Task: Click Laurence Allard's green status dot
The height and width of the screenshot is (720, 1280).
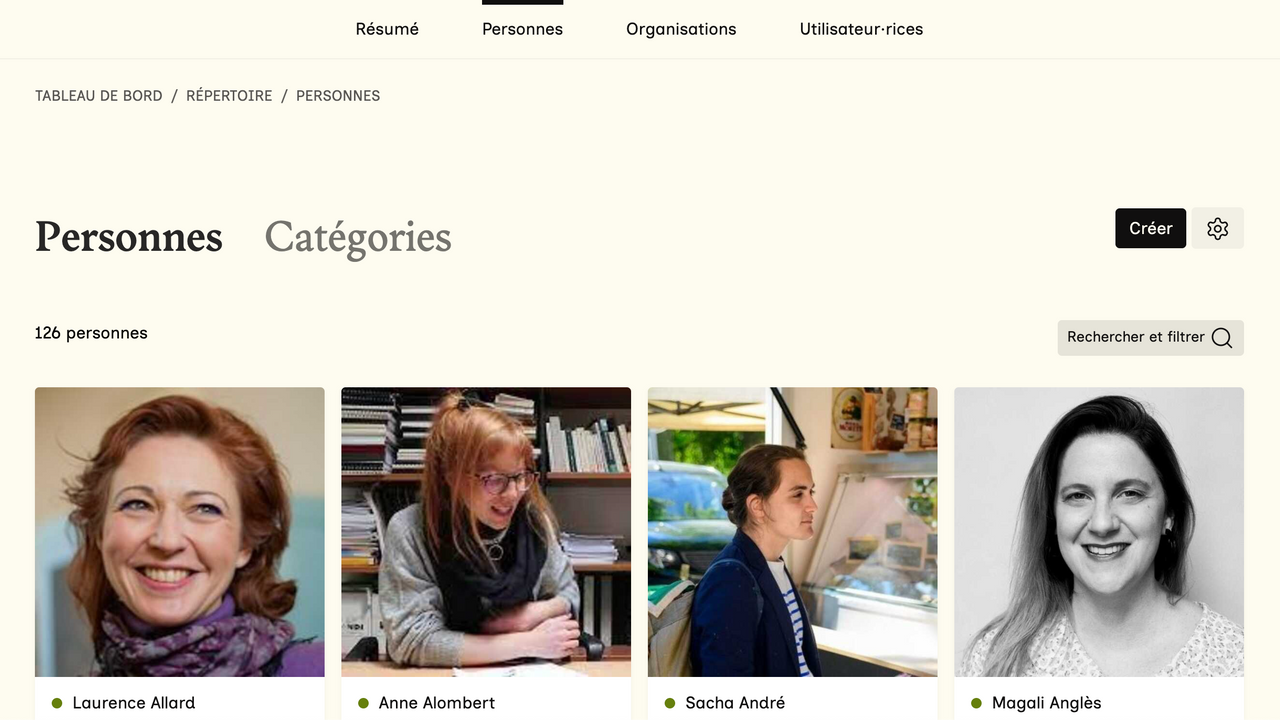Action: click(57, 703)
